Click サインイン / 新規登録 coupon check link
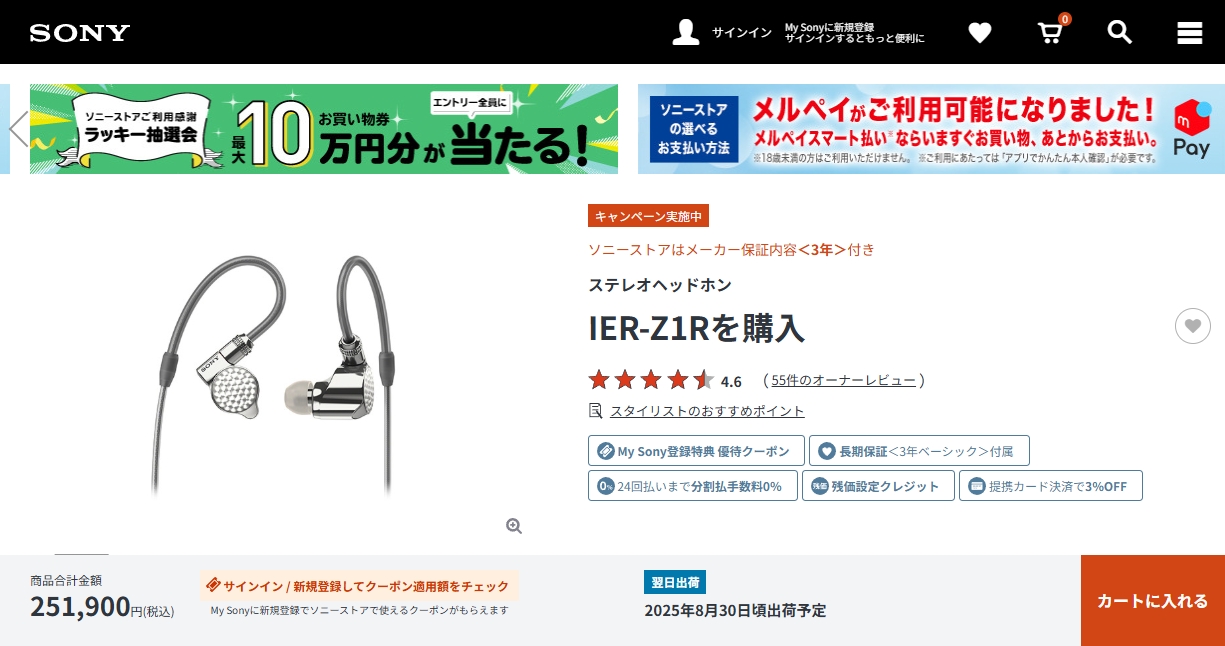1225x646 pixels. 359,586
